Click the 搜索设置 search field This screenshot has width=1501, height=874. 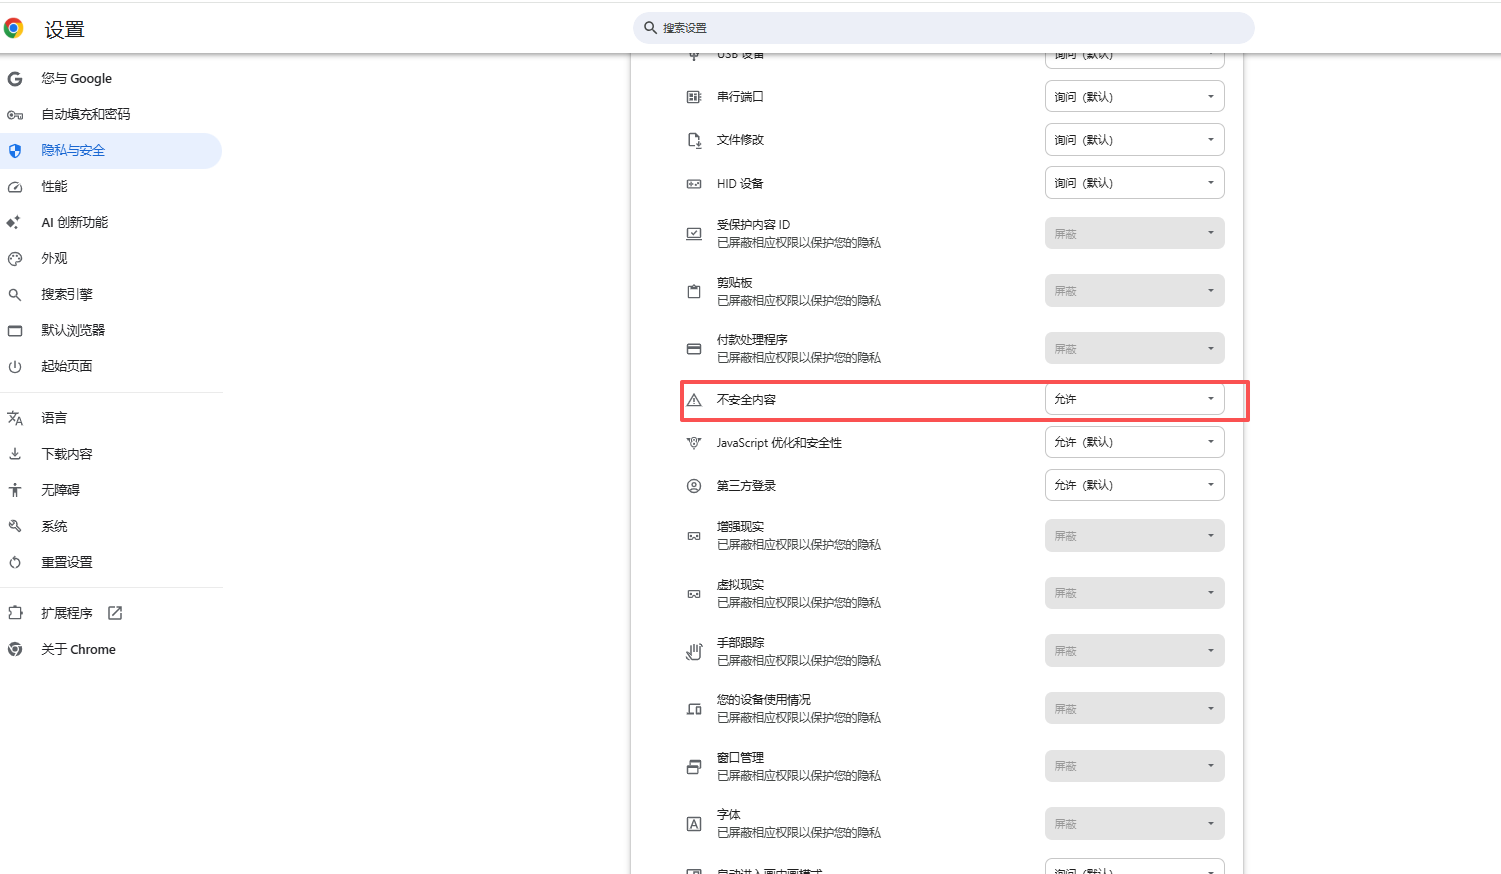tap(943, 28)
